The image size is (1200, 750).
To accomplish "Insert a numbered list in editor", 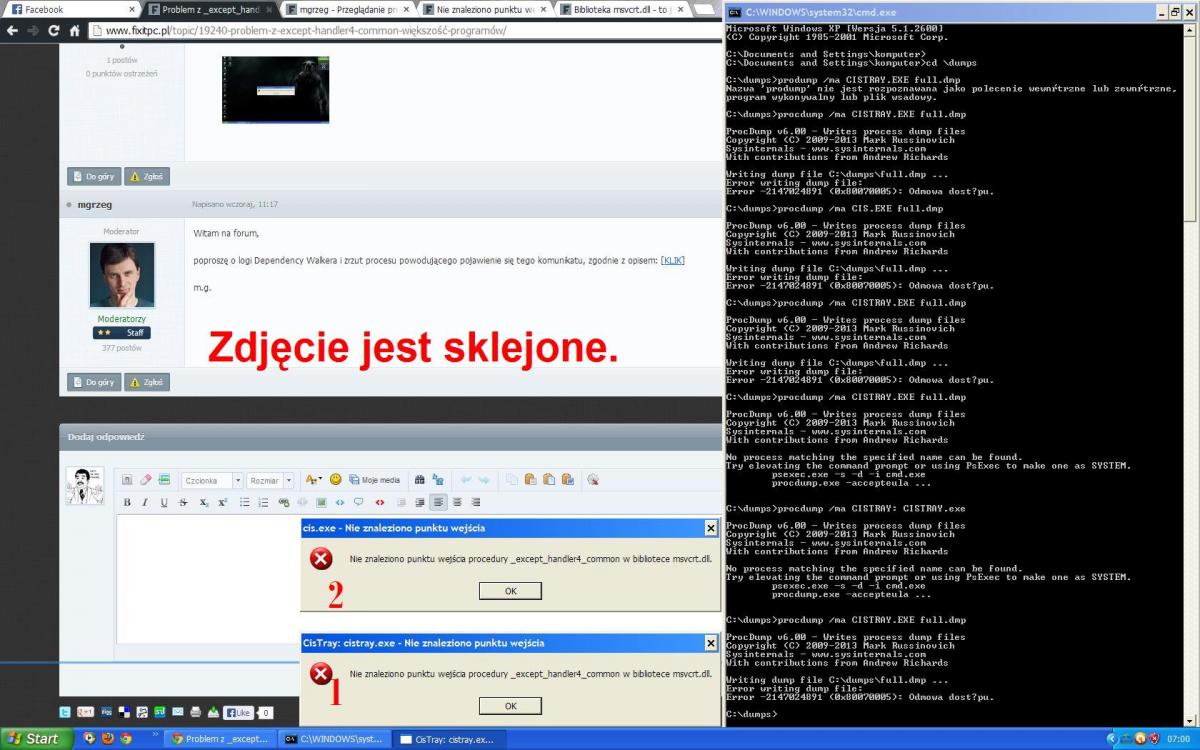I will pos(264,502).
